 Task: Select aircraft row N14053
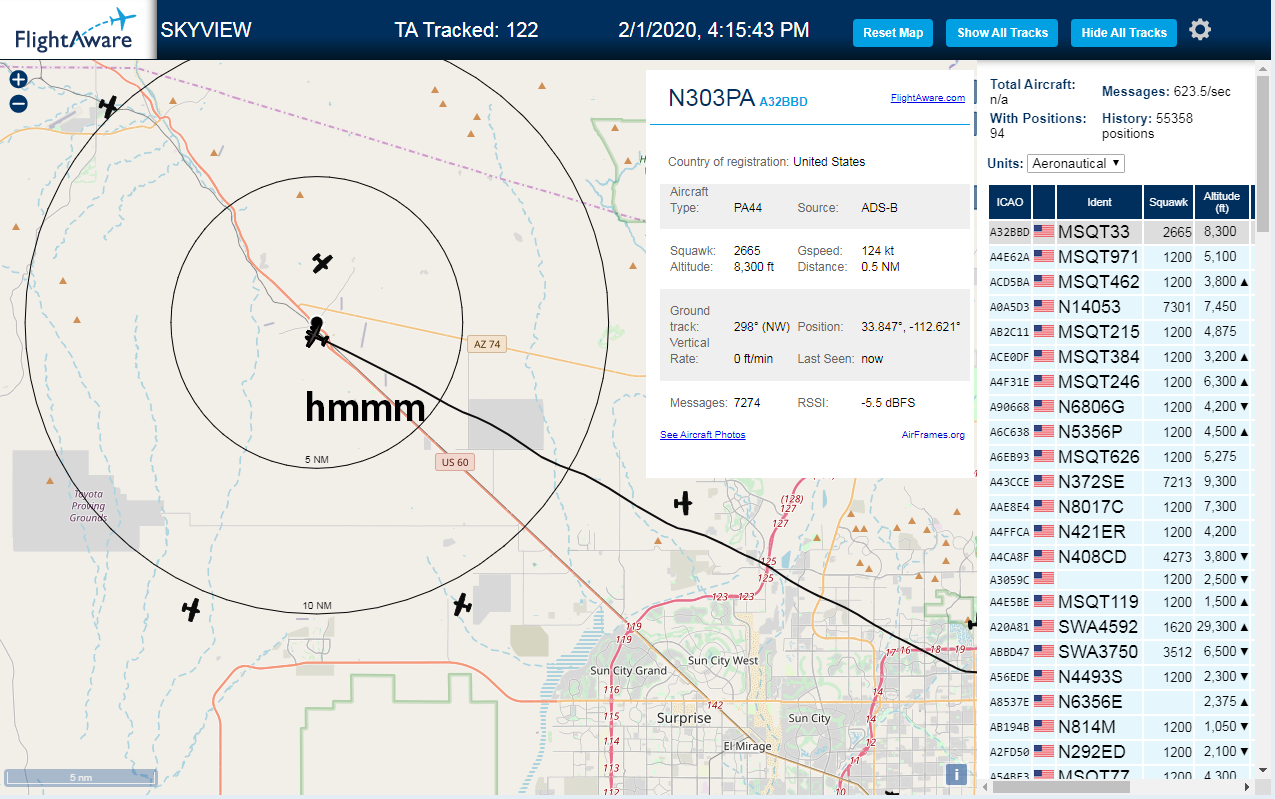[x=1120, y=307]
